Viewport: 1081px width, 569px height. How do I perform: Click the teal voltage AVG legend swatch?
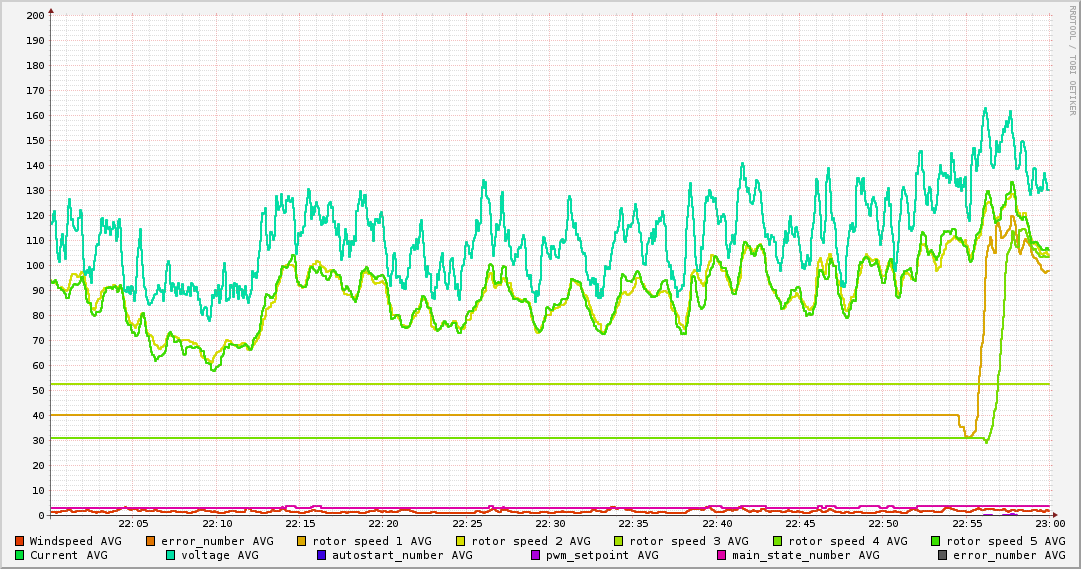[171, 555]
